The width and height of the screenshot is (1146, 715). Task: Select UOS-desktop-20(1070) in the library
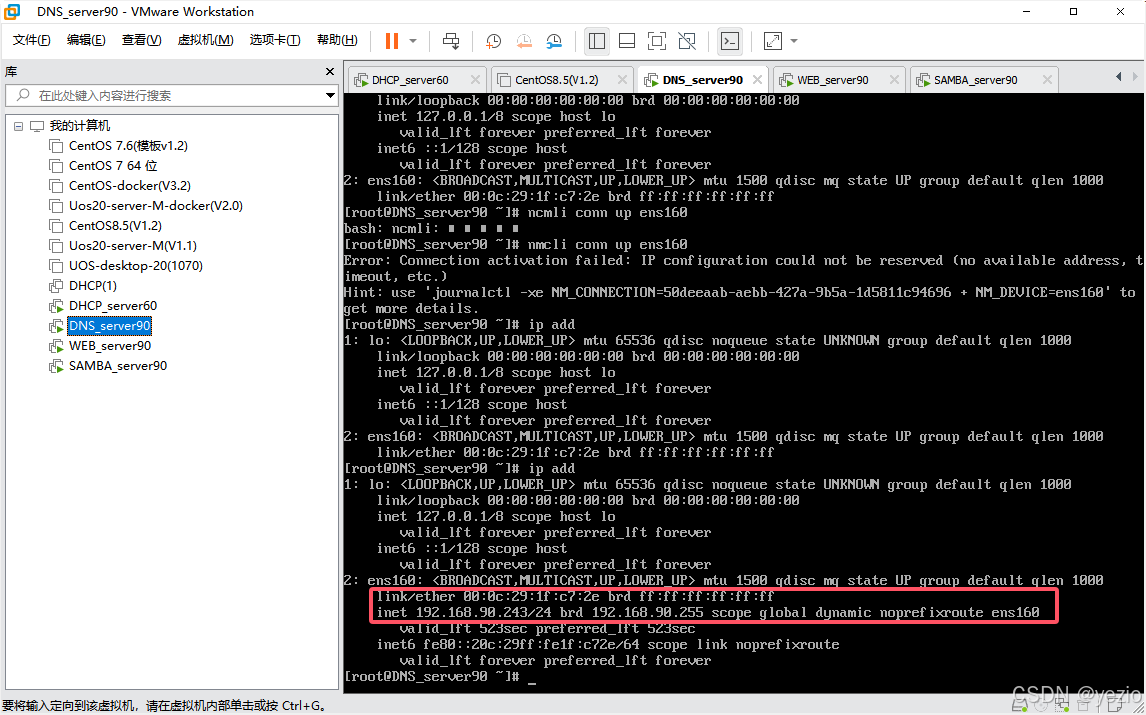(135, 265)
